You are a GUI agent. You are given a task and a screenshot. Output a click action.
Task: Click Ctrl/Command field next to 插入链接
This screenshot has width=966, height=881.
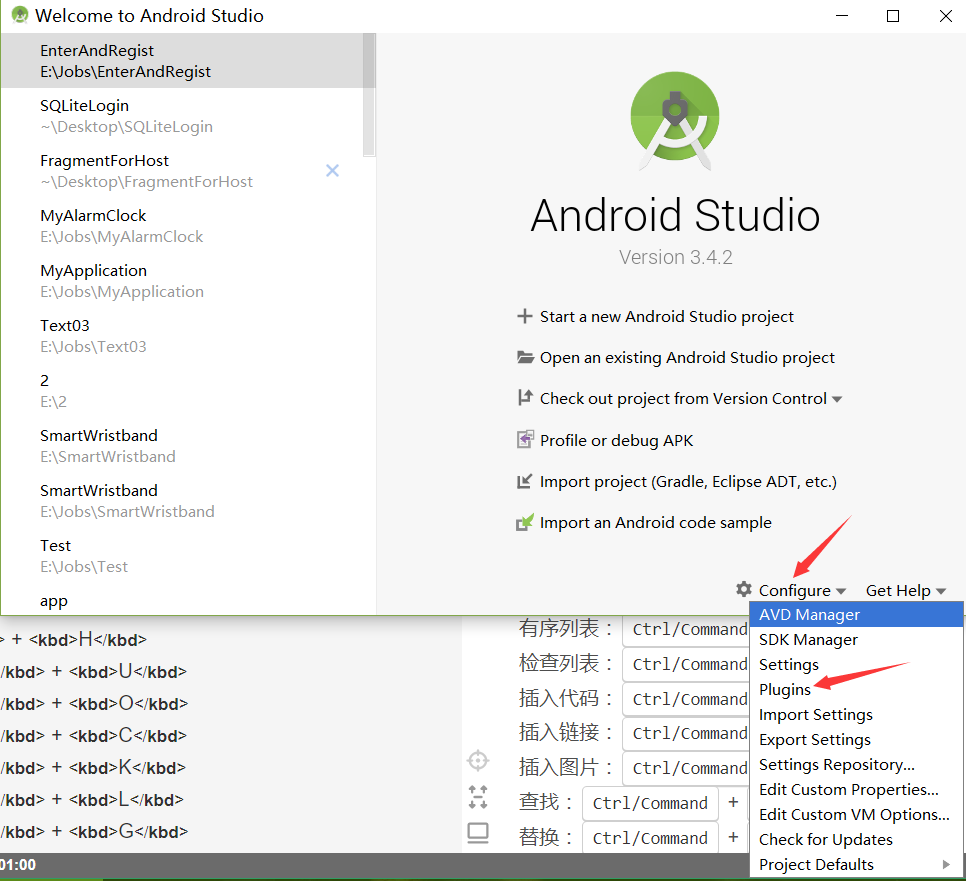(x=686, y=733)
